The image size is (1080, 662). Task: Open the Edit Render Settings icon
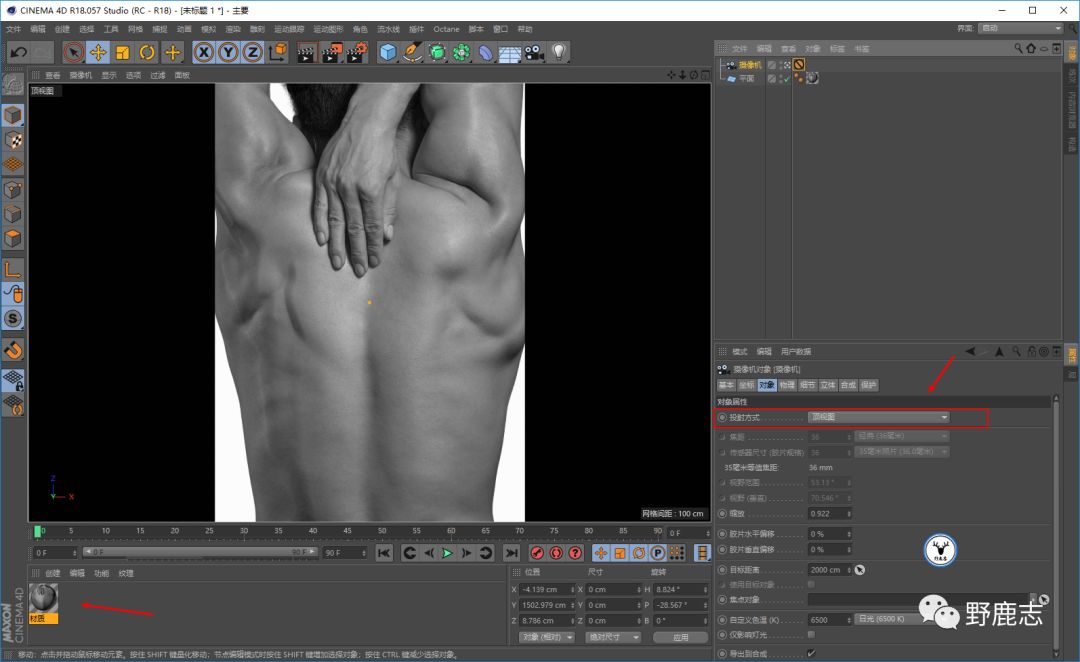click(357, 52)
